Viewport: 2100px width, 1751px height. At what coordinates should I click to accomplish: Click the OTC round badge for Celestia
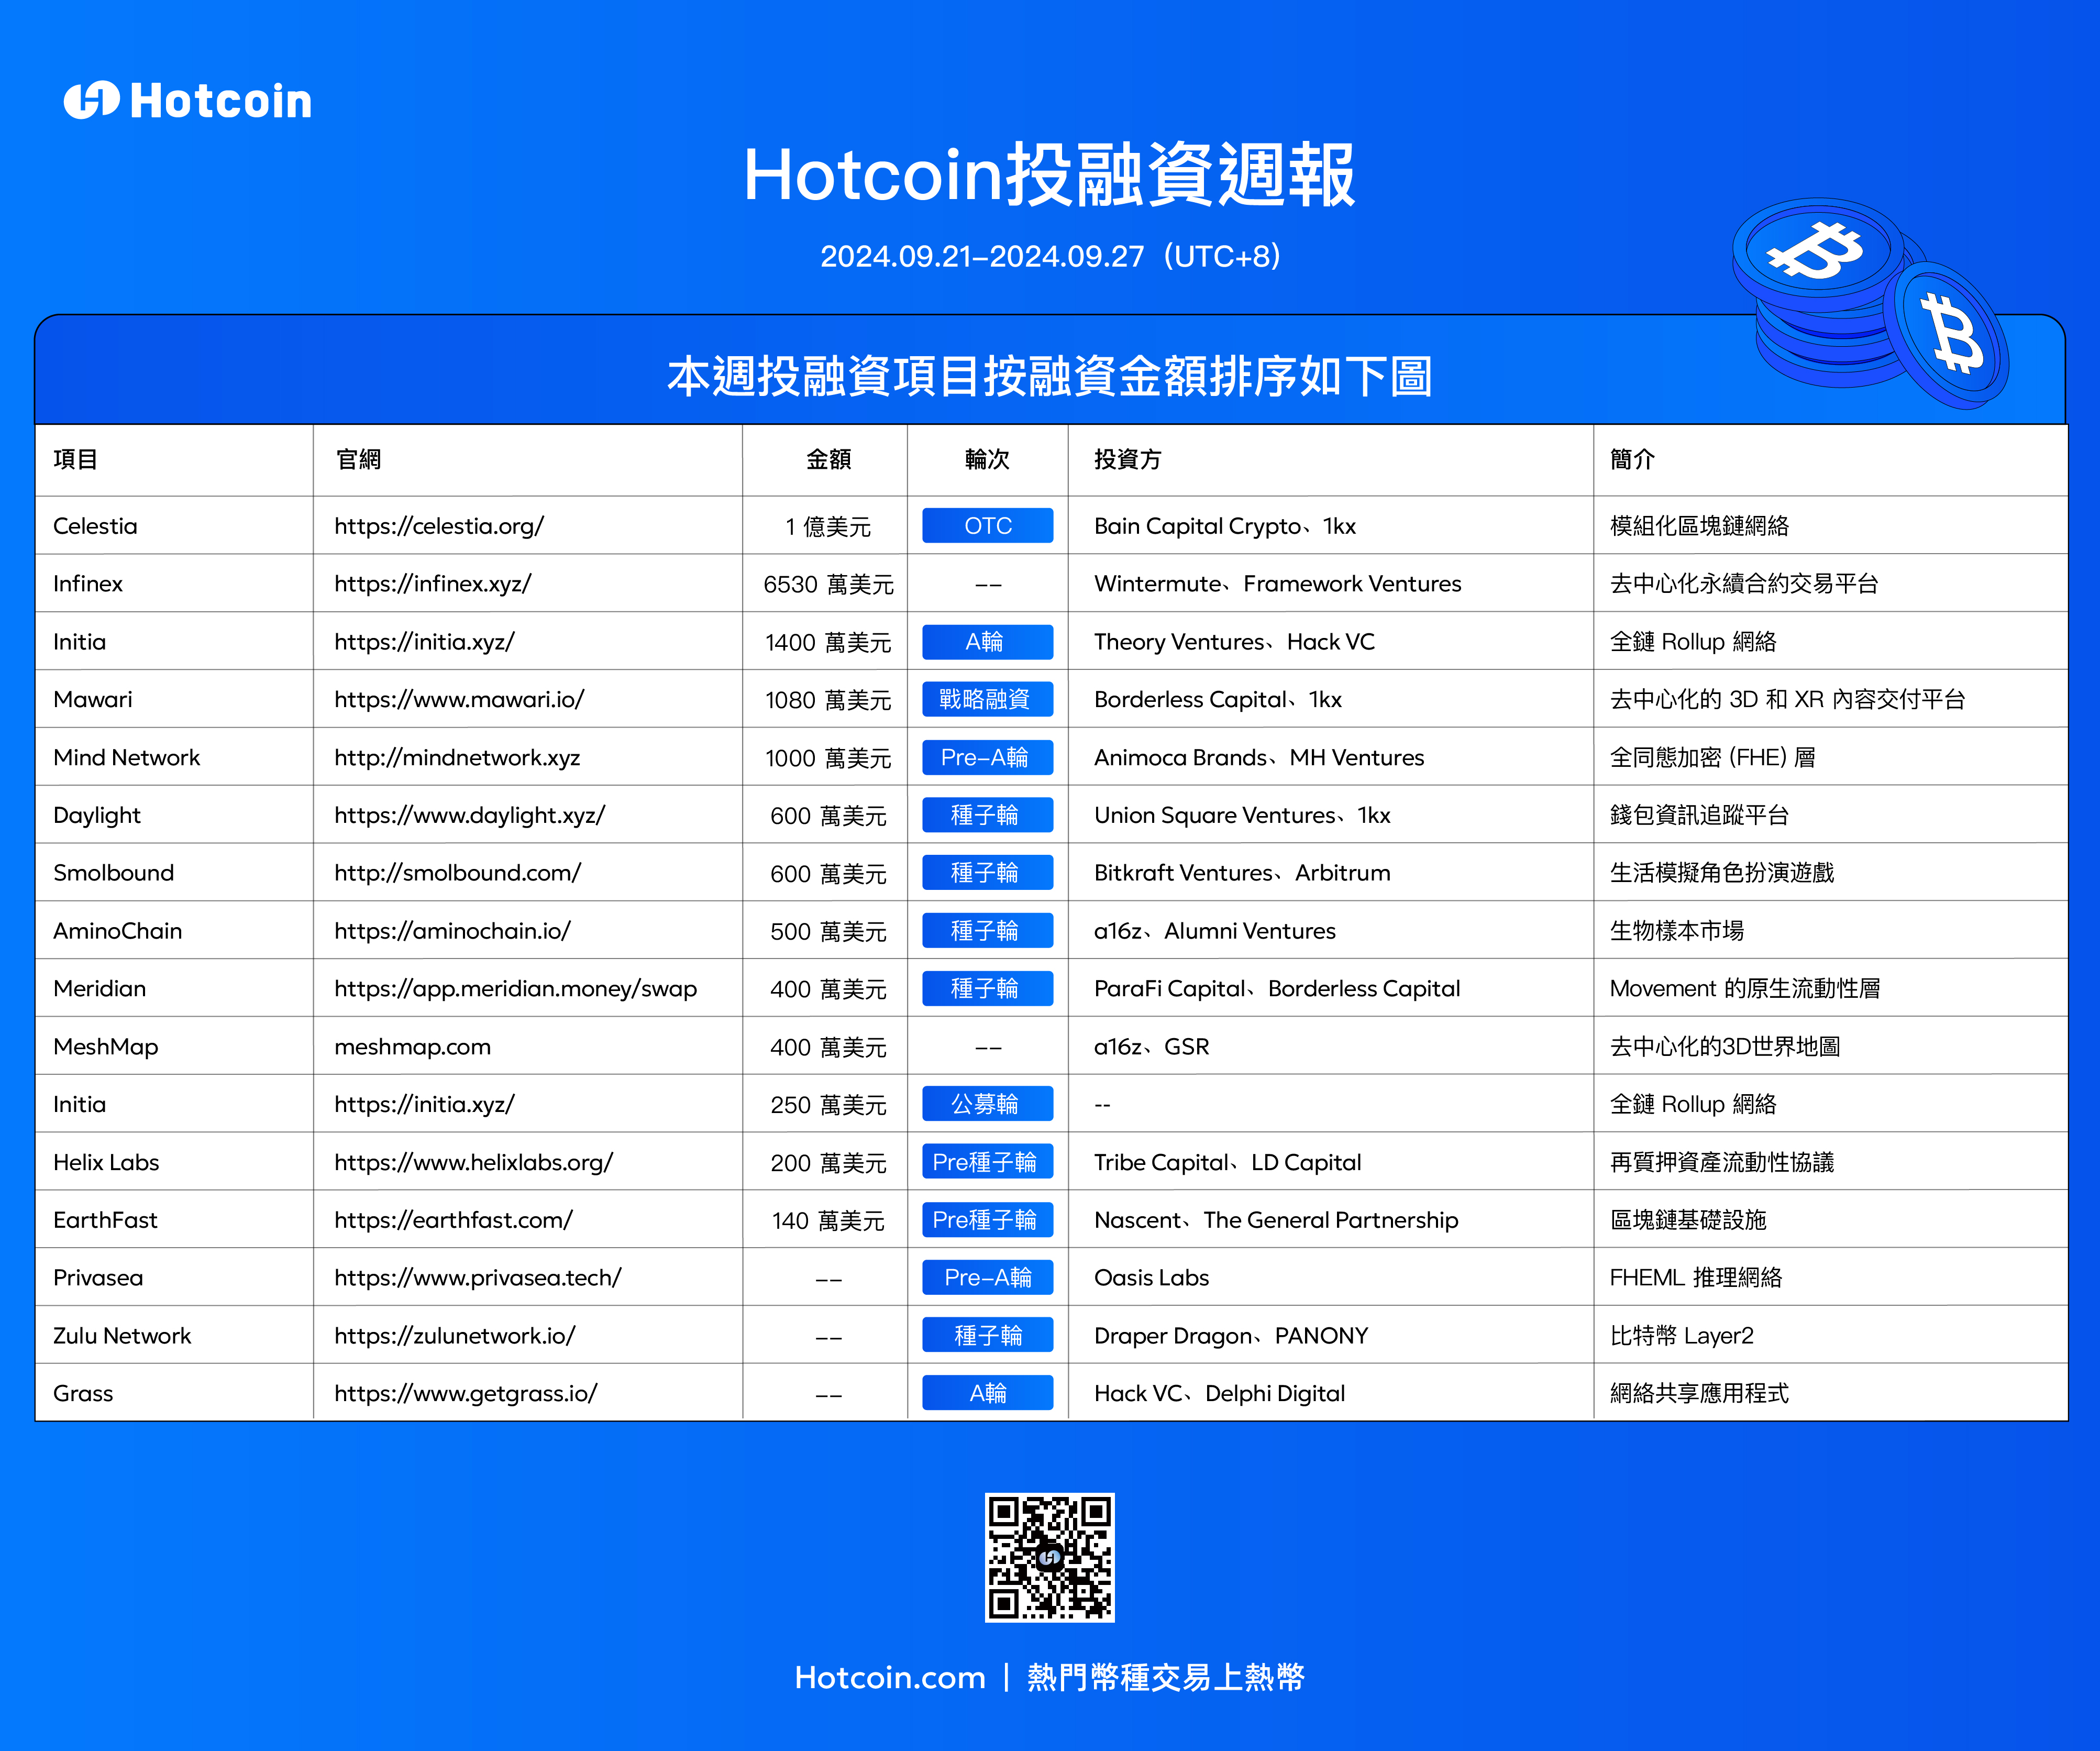click(x=987, y=526)
